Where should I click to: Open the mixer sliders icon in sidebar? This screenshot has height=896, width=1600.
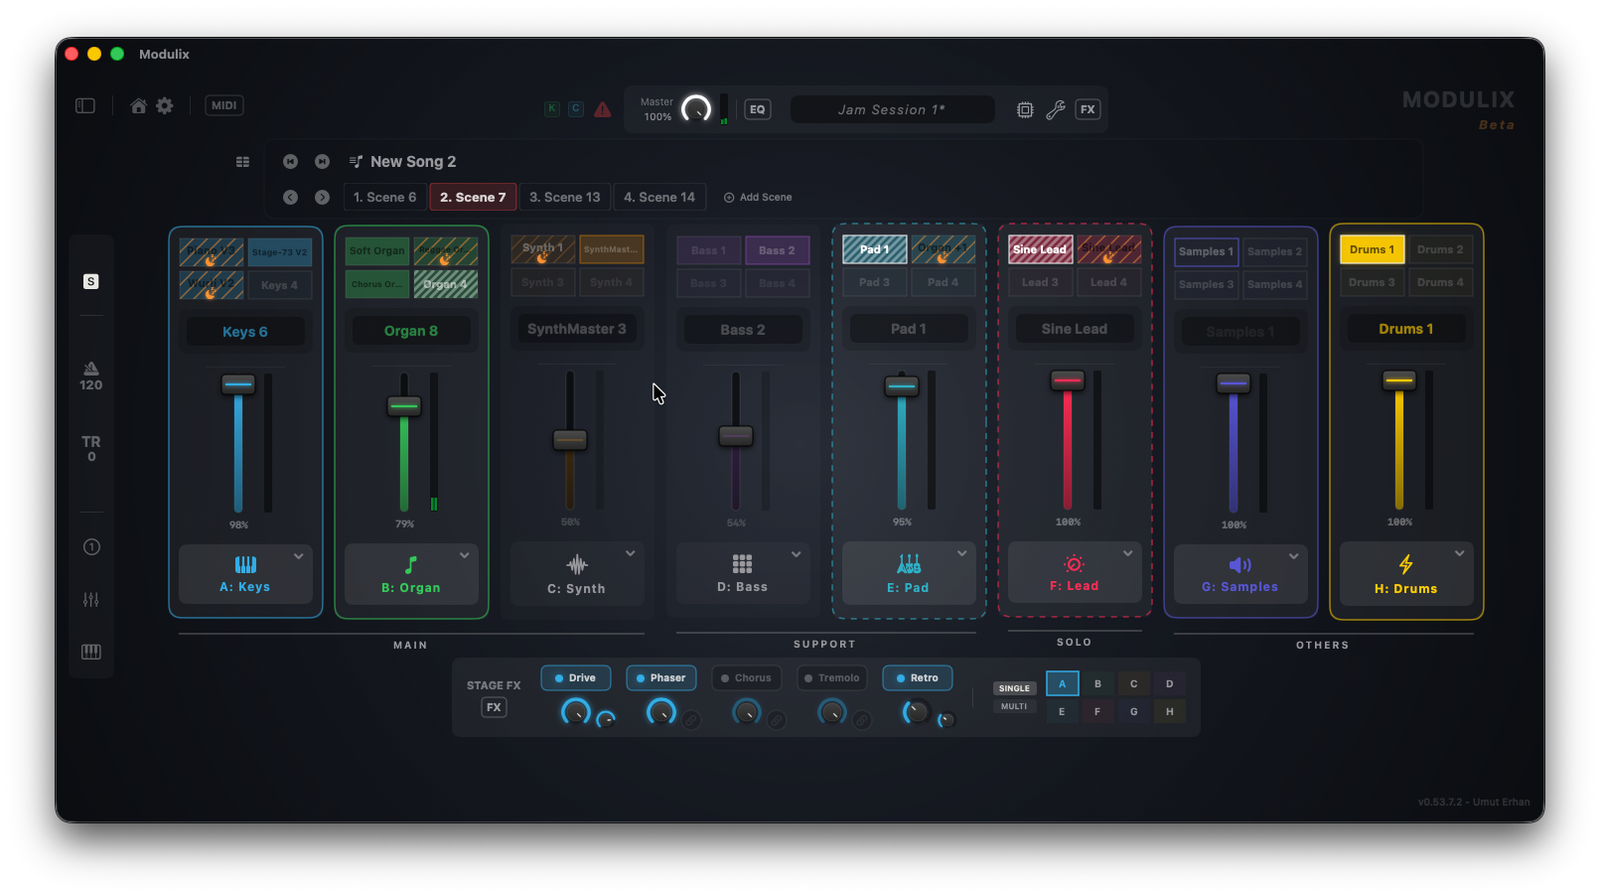[x=91, y=599]
